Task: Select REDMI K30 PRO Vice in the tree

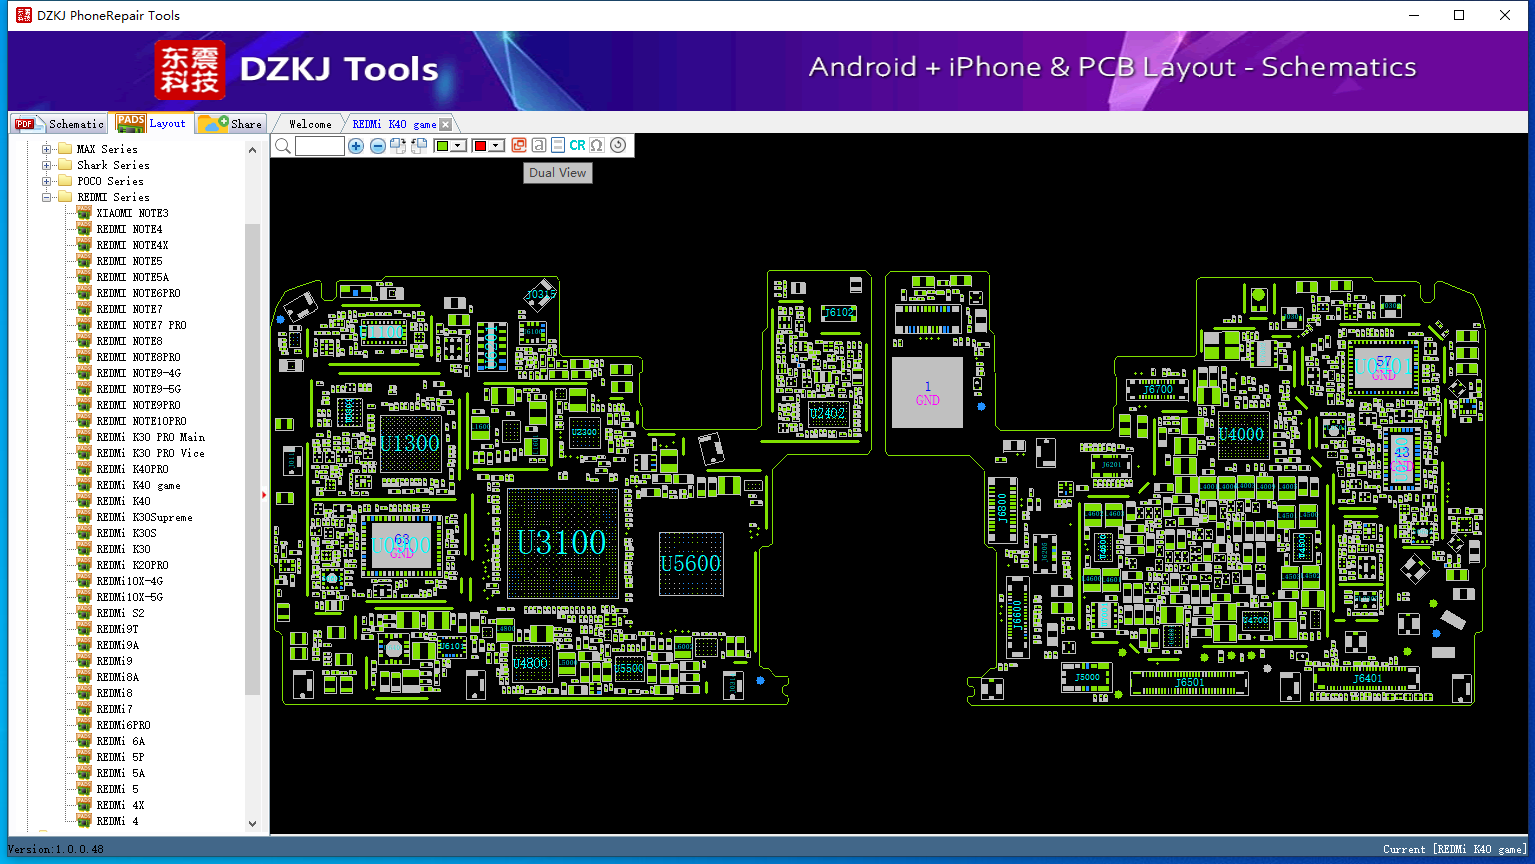Action: click(151, 453)
